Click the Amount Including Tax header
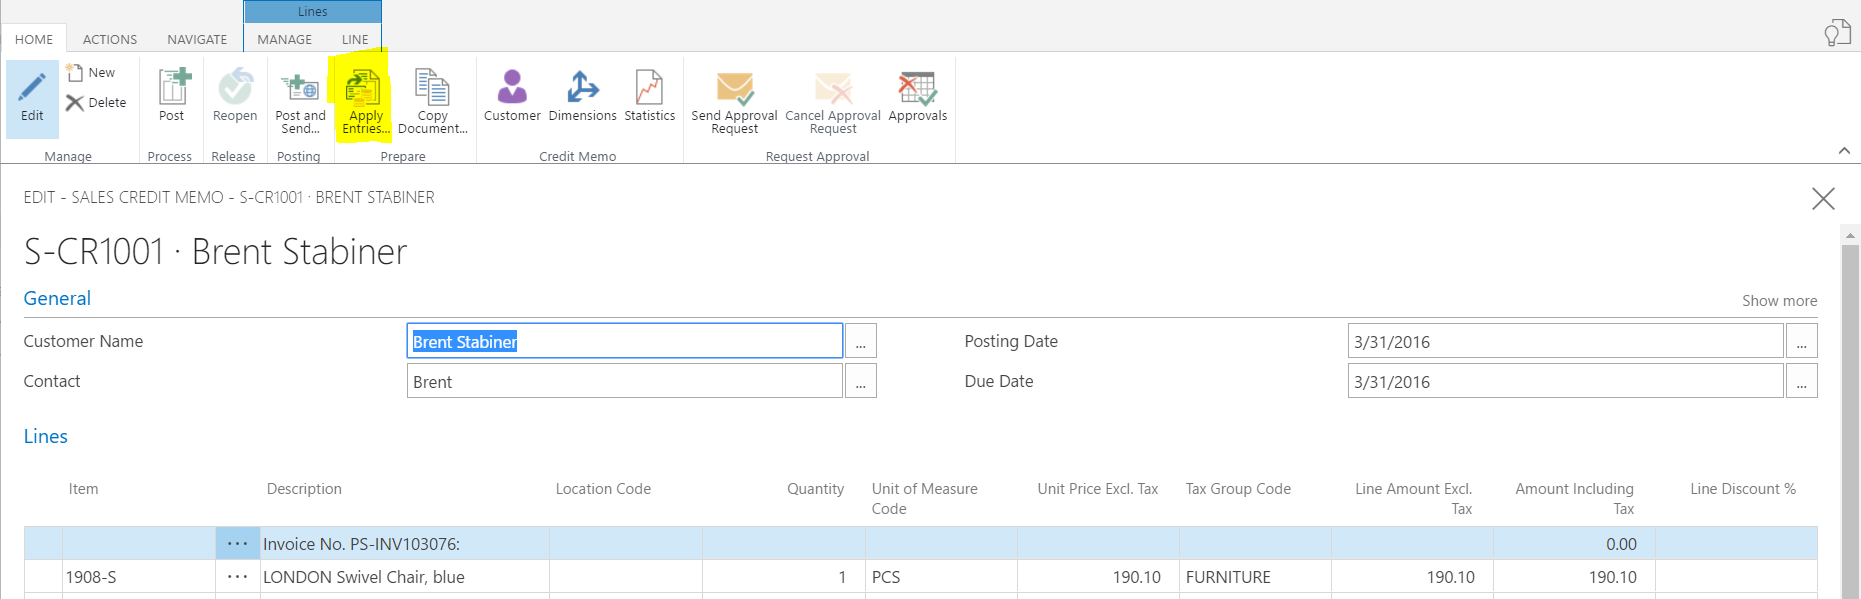 pyautogui.click(x=1574, y=499)
